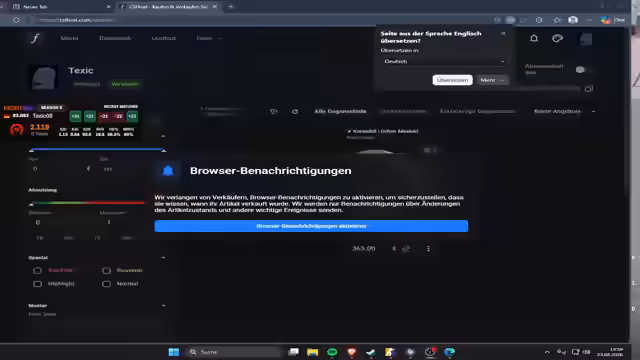Collapse the Spezial filter section
This screenshot has height=360, width=640.
tap(163, 258)
